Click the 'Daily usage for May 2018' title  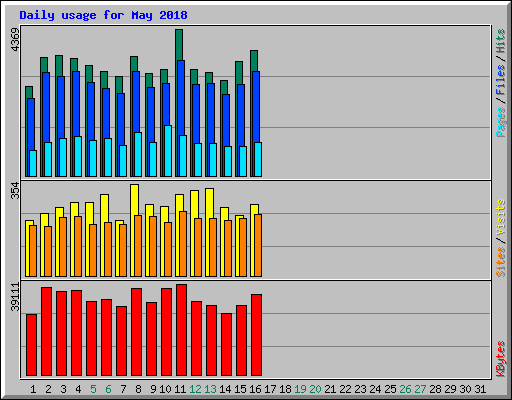[103, 15]
